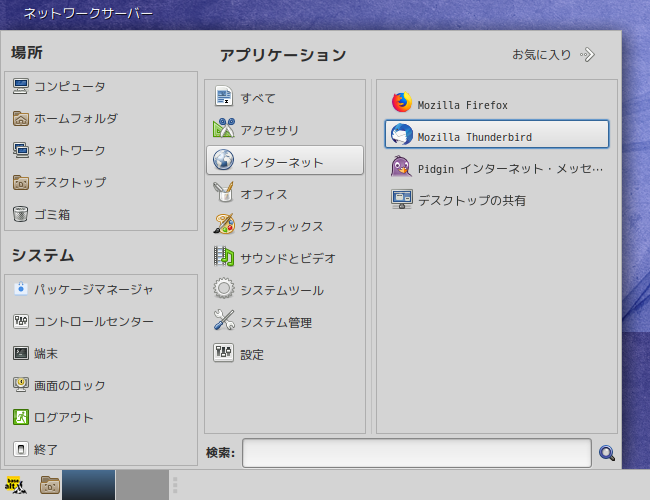Viewport: 650px width, 500px height.
Task: Click the Mozilla Firefox label
Action: [x=463, y=105]
